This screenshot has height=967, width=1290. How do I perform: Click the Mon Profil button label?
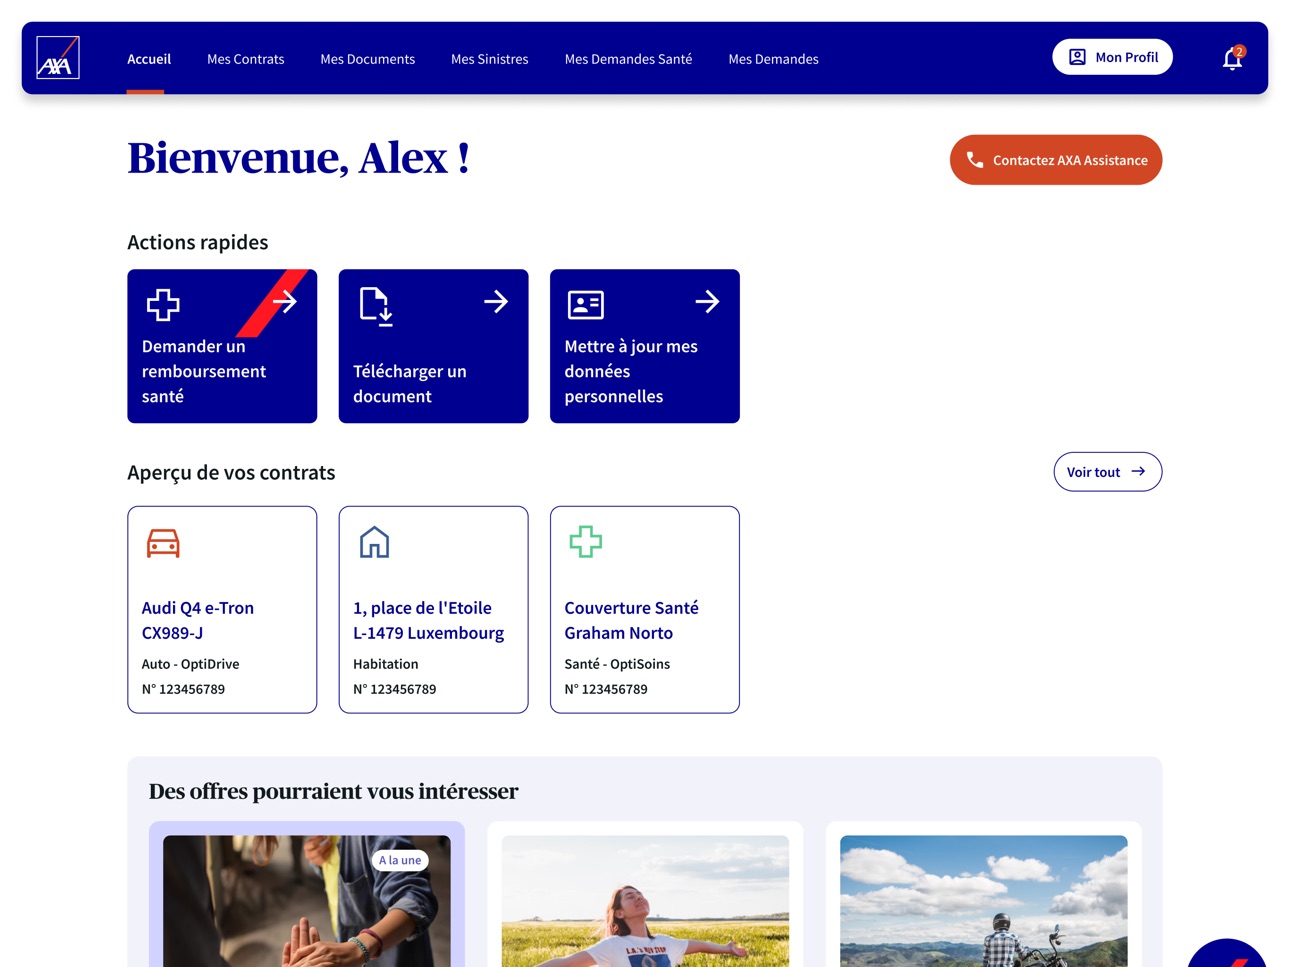(x=1127, y=57)
